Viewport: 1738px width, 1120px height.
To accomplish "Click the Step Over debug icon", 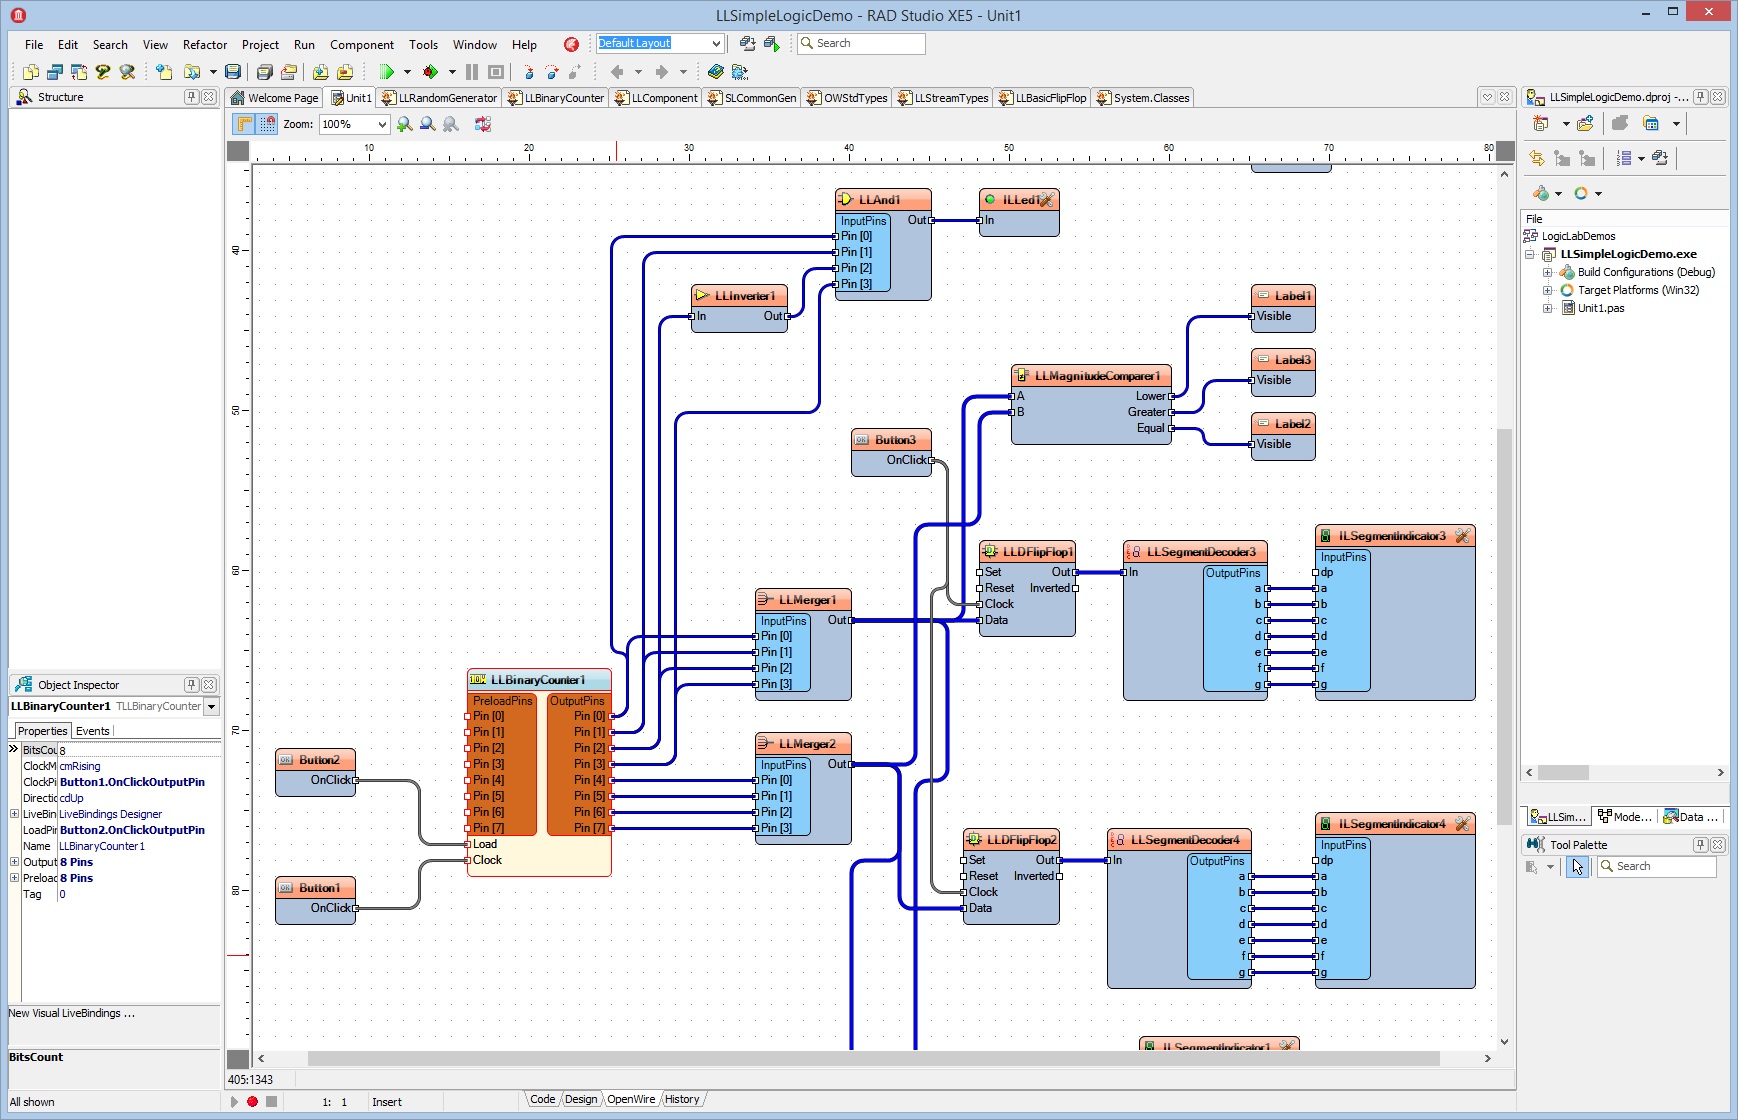I will click(552, 72).
